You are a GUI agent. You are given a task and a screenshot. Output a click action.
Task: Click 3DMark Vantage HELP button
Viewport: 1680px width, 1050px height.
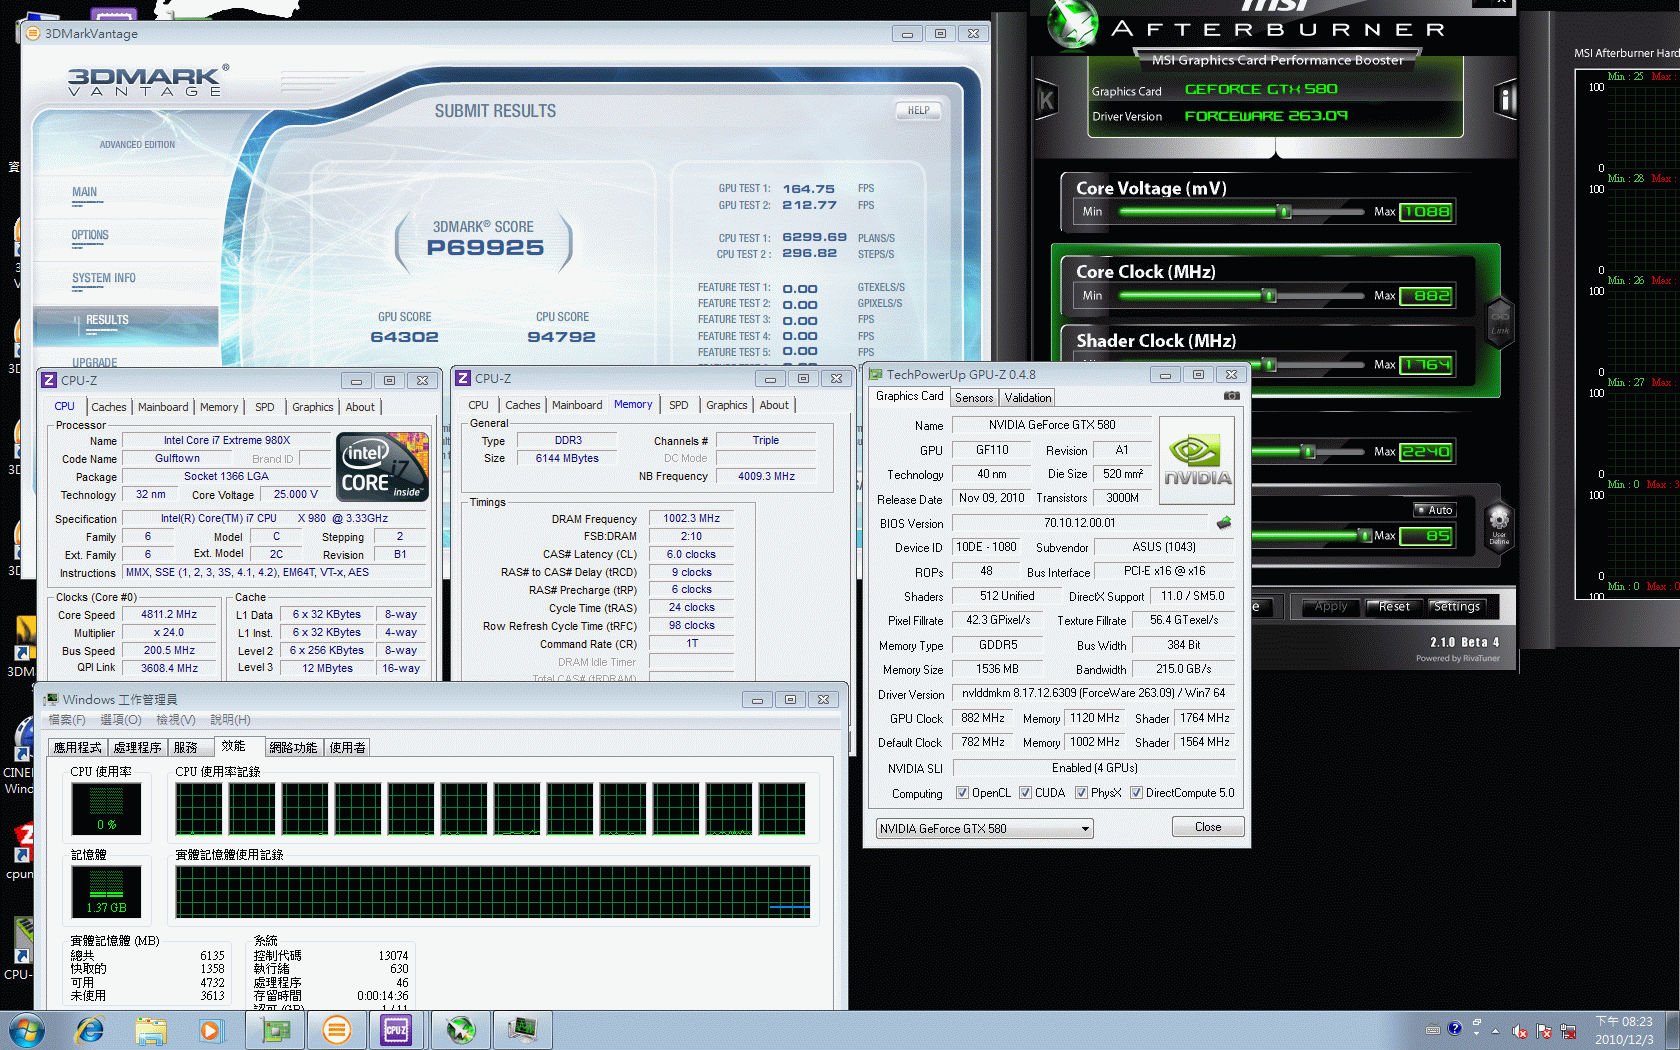pyautogui.click(x=918, y=111)
